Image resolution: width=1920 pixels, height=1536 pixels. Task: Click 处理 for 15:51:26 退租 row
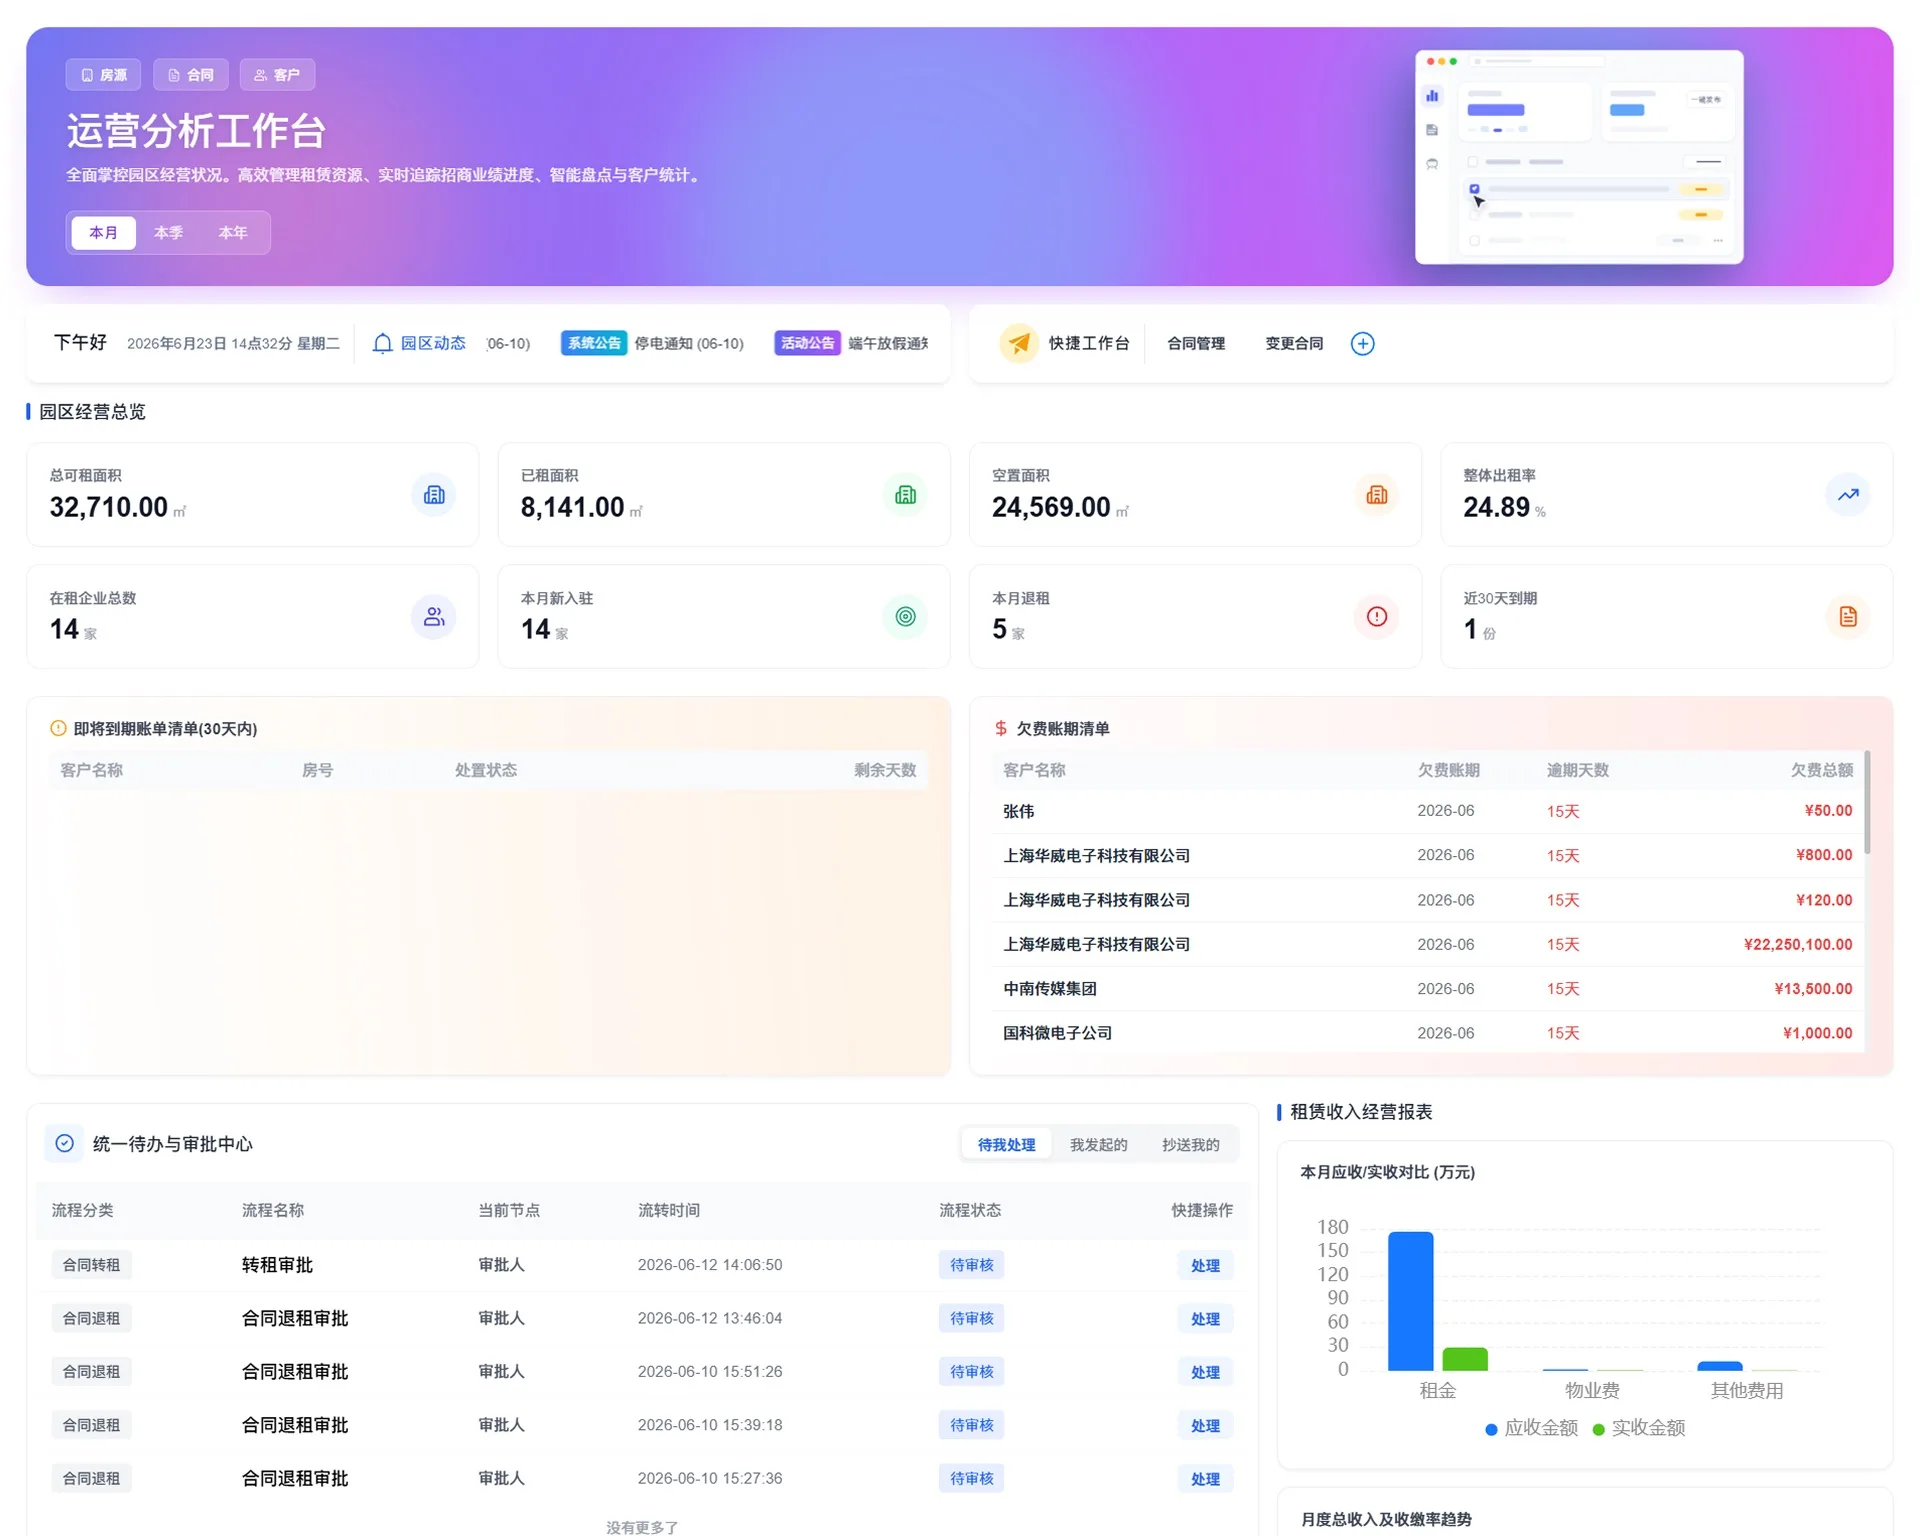coord(1205,1373)
